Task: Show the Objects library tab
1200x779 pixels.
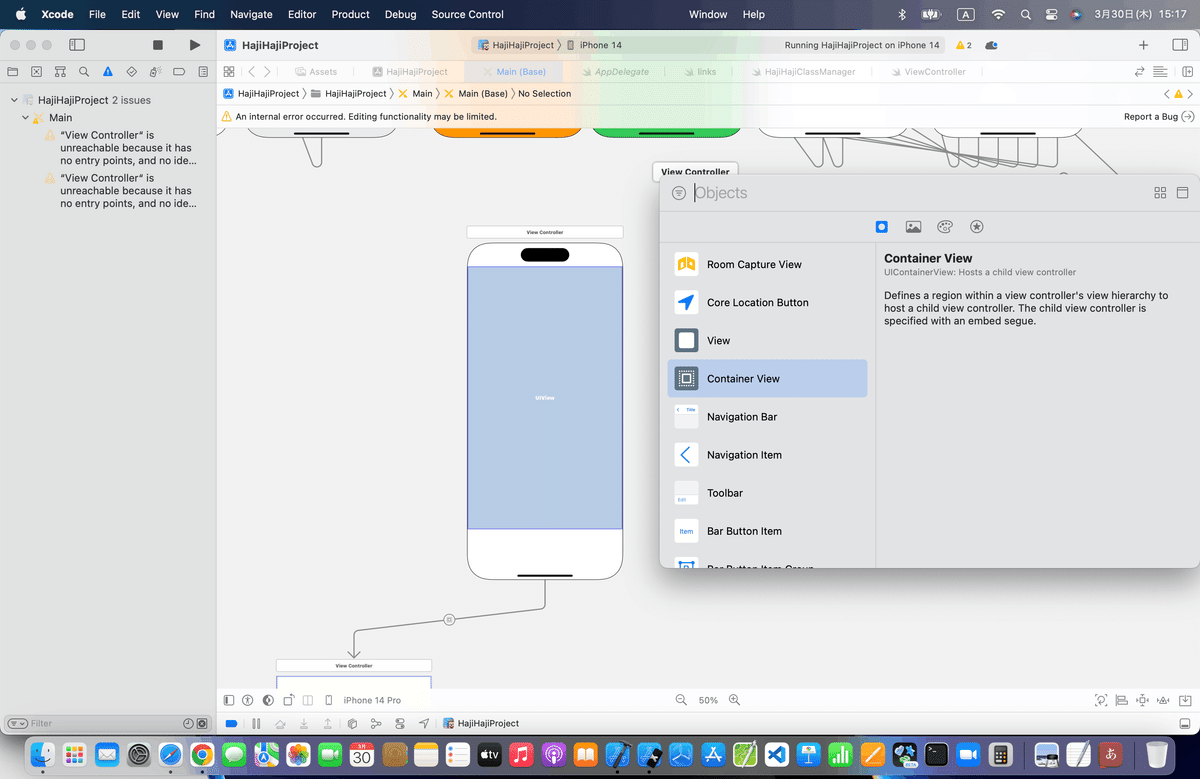Action: tap(881, 227)
